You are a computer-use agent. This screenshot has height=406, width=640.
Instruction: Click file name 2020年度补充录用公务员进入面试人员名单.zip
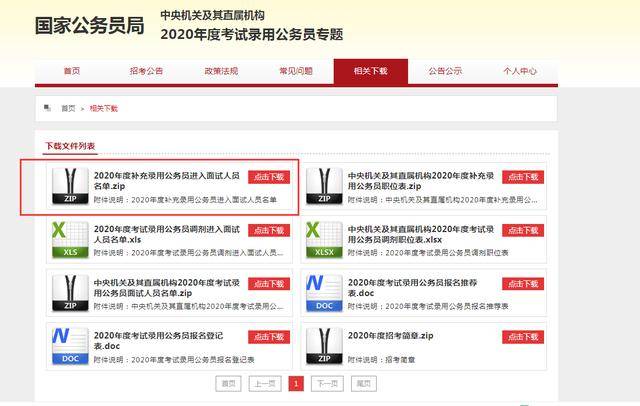pos(167,181)
